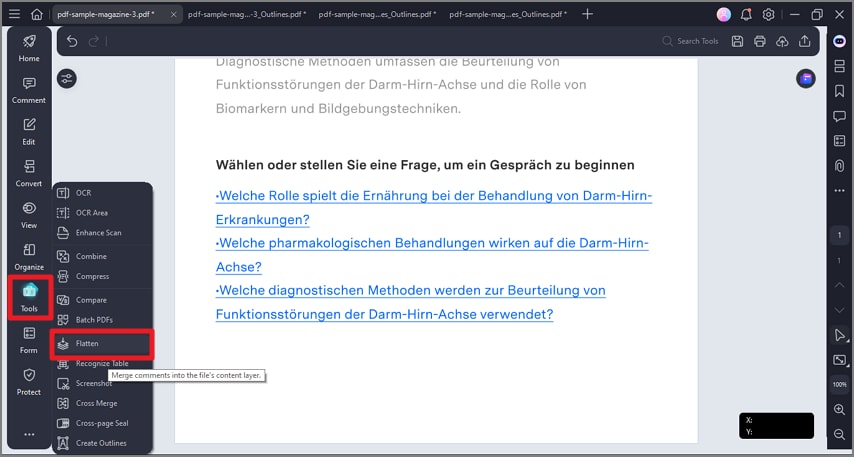Switch to third tab ending es_Outlines.pdf
The width and height of the screenshot is (854, 457).
tap(377, 15)
